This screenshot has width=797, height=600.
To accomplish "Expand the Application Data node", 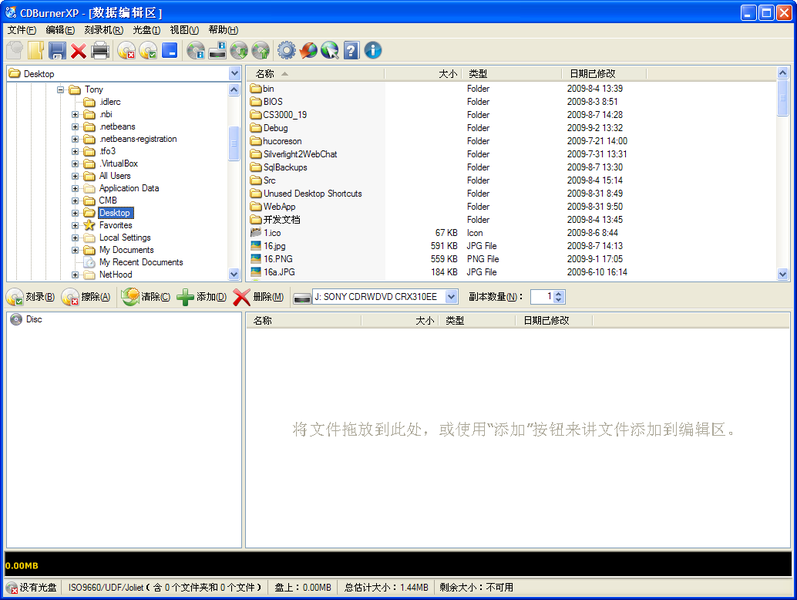I will click(75, 188).
